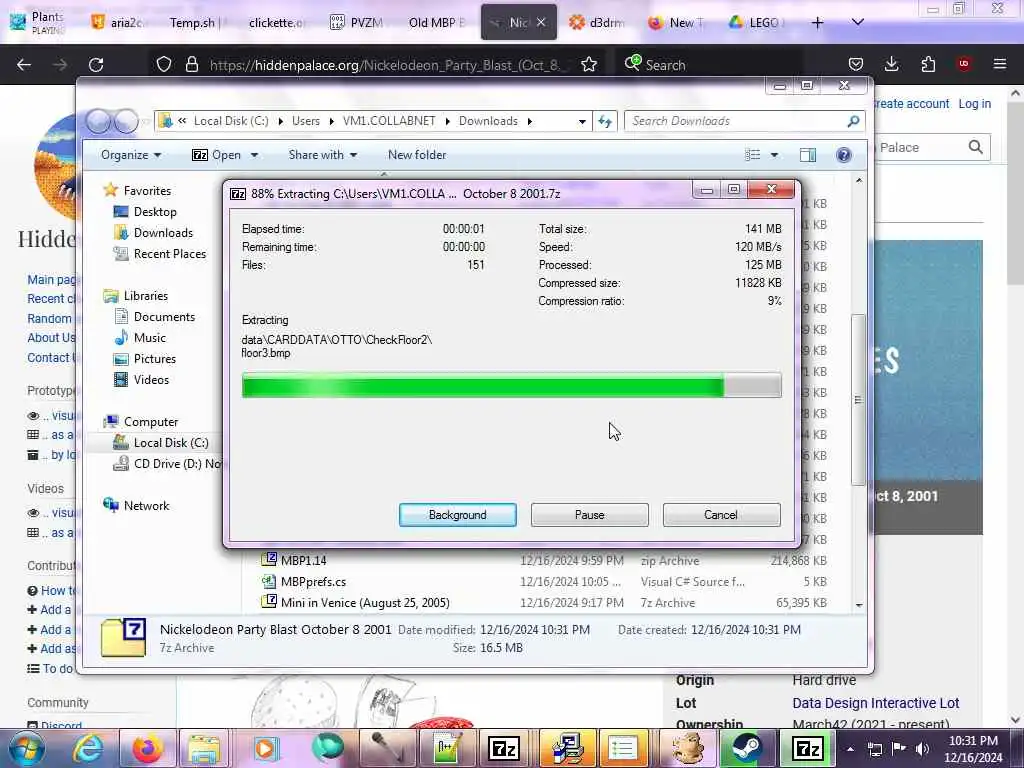Open taskbar clock 10:31 PM
The image size is (1024, 768).
973,748
